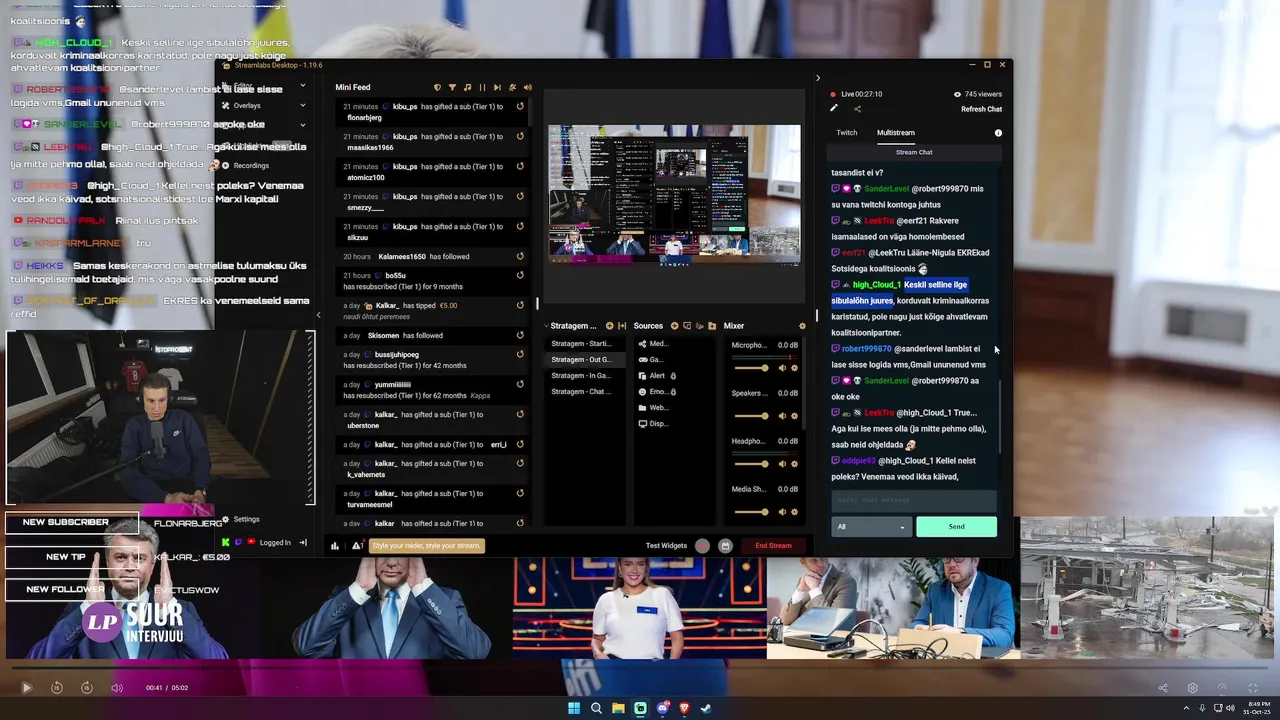1280x720 pixels.
Task: Open scene transitions icon beside Stratagem
Action: 622,326
